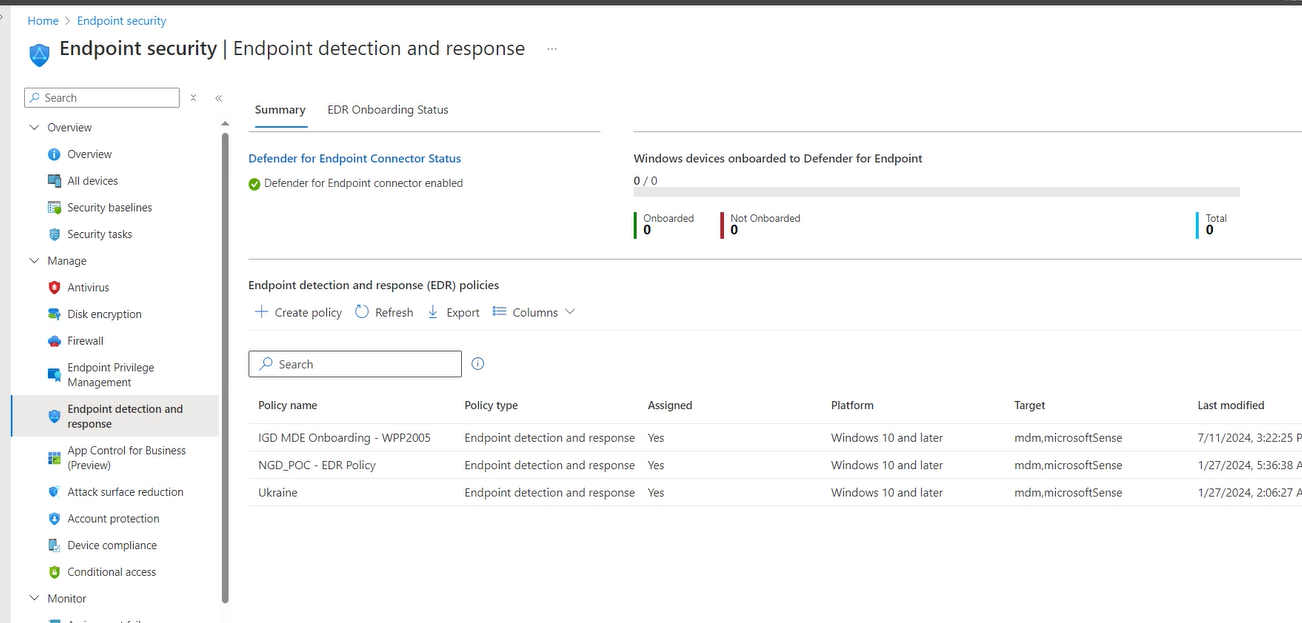1302x623 pixels.
Task: Switch to EDR Onboarding Status tab
Action: click(387, 110)
